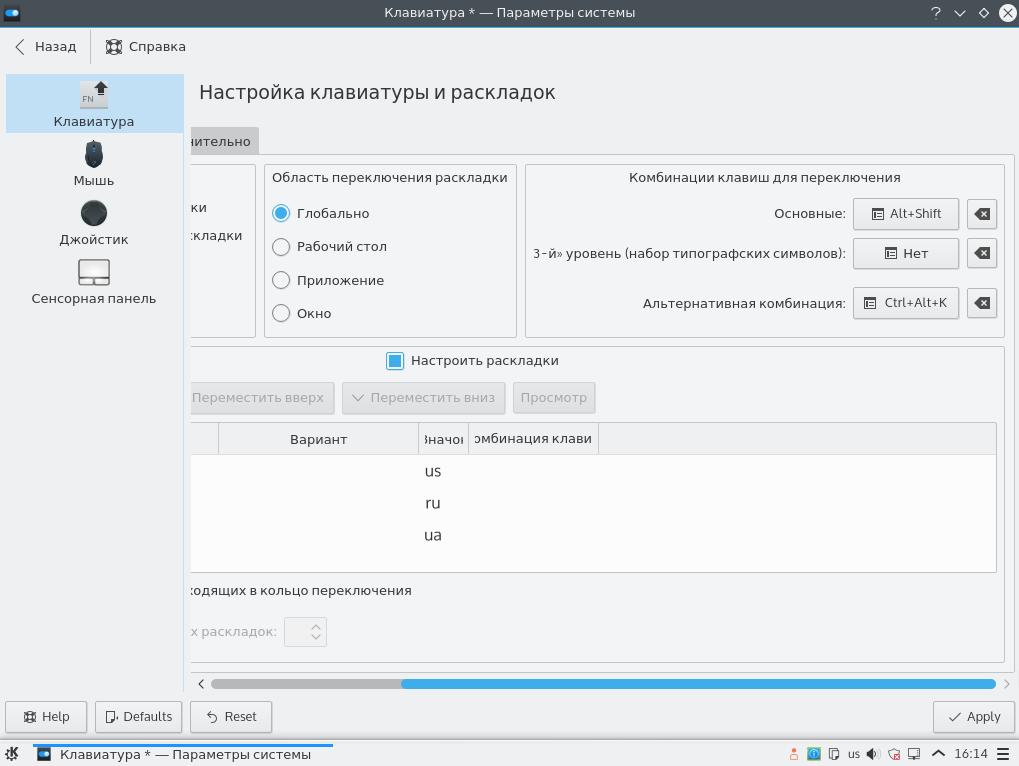The width and height of the screenshot is (1019, 766).
Task: Open the Alt+Shift shortcut selector
Action: pyautogui.click(x=905, y=214)
